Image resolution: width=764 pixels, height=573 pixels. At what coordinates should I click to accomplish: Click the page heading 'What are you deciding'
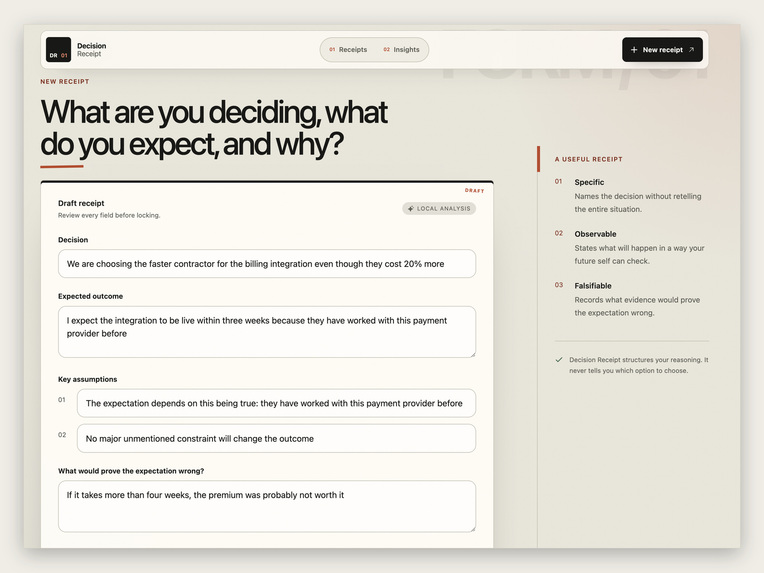tap(214, 128)
